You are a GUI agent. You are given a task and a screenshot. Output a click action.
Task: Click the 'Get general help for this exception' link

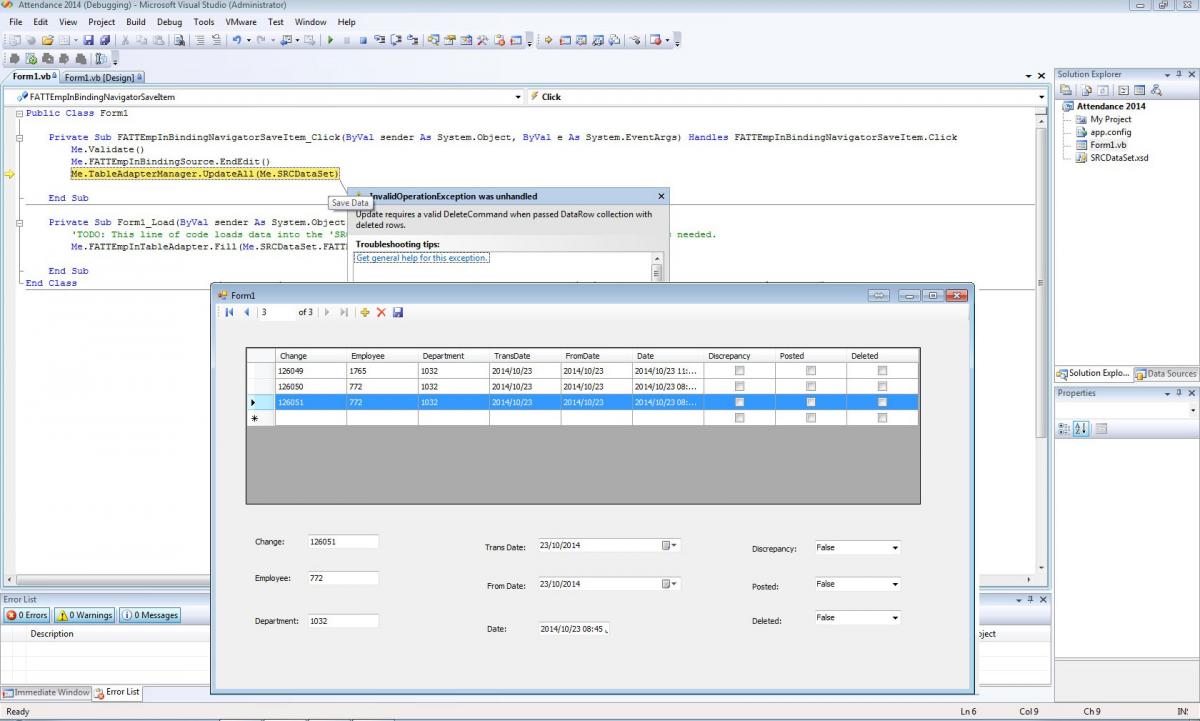pos(423,258)
